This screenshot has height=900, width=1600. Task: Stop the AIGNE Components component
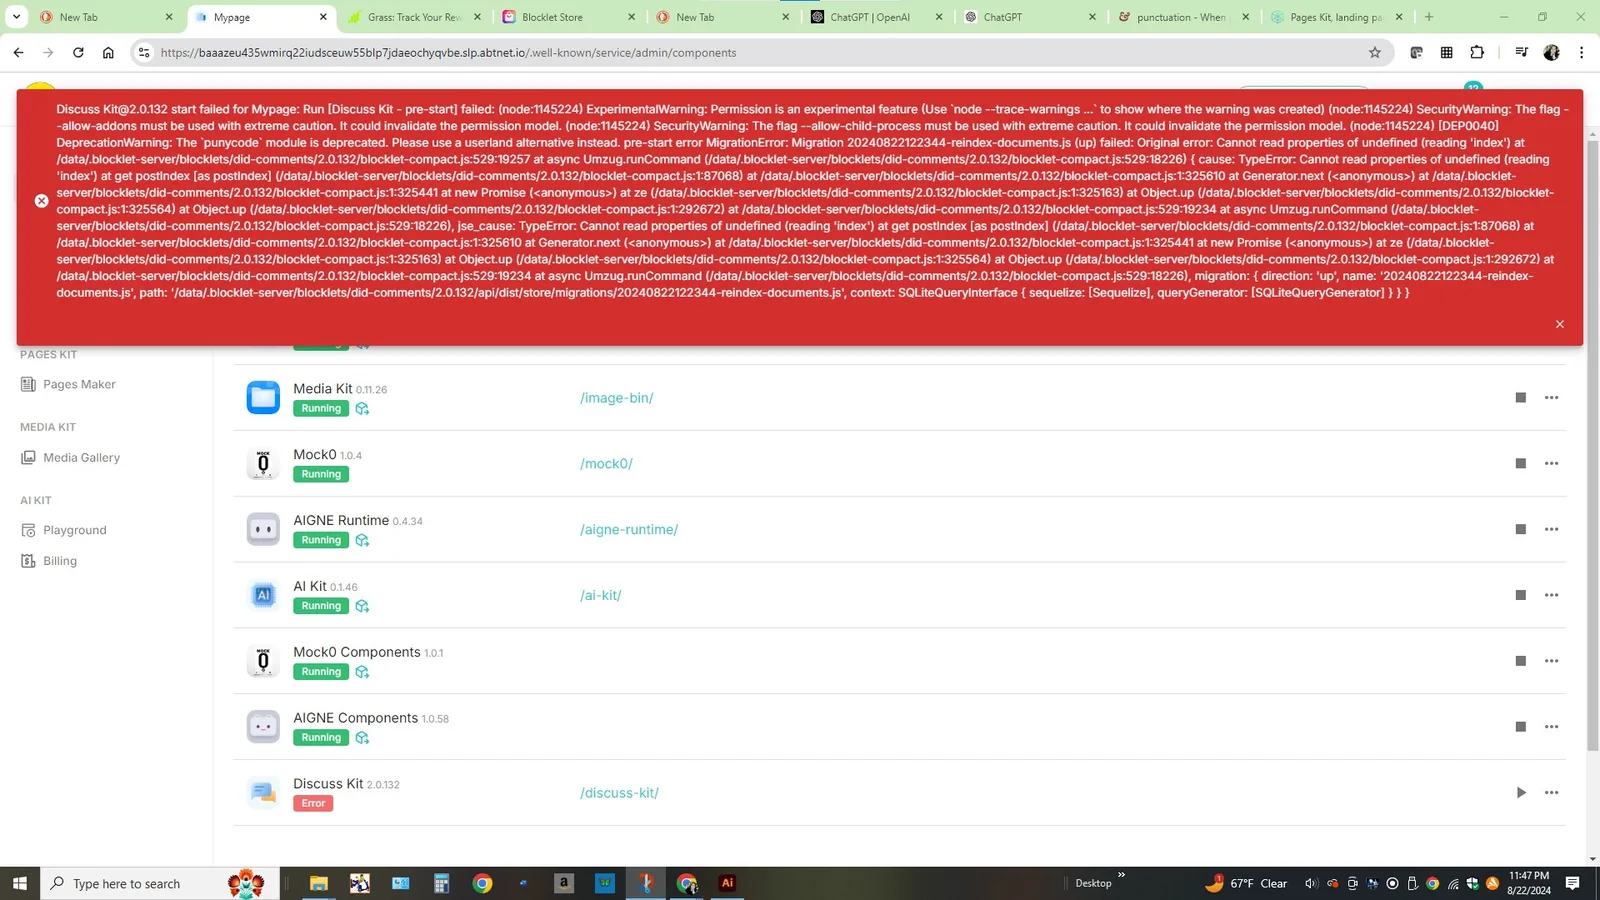(x=1521, y=727)
